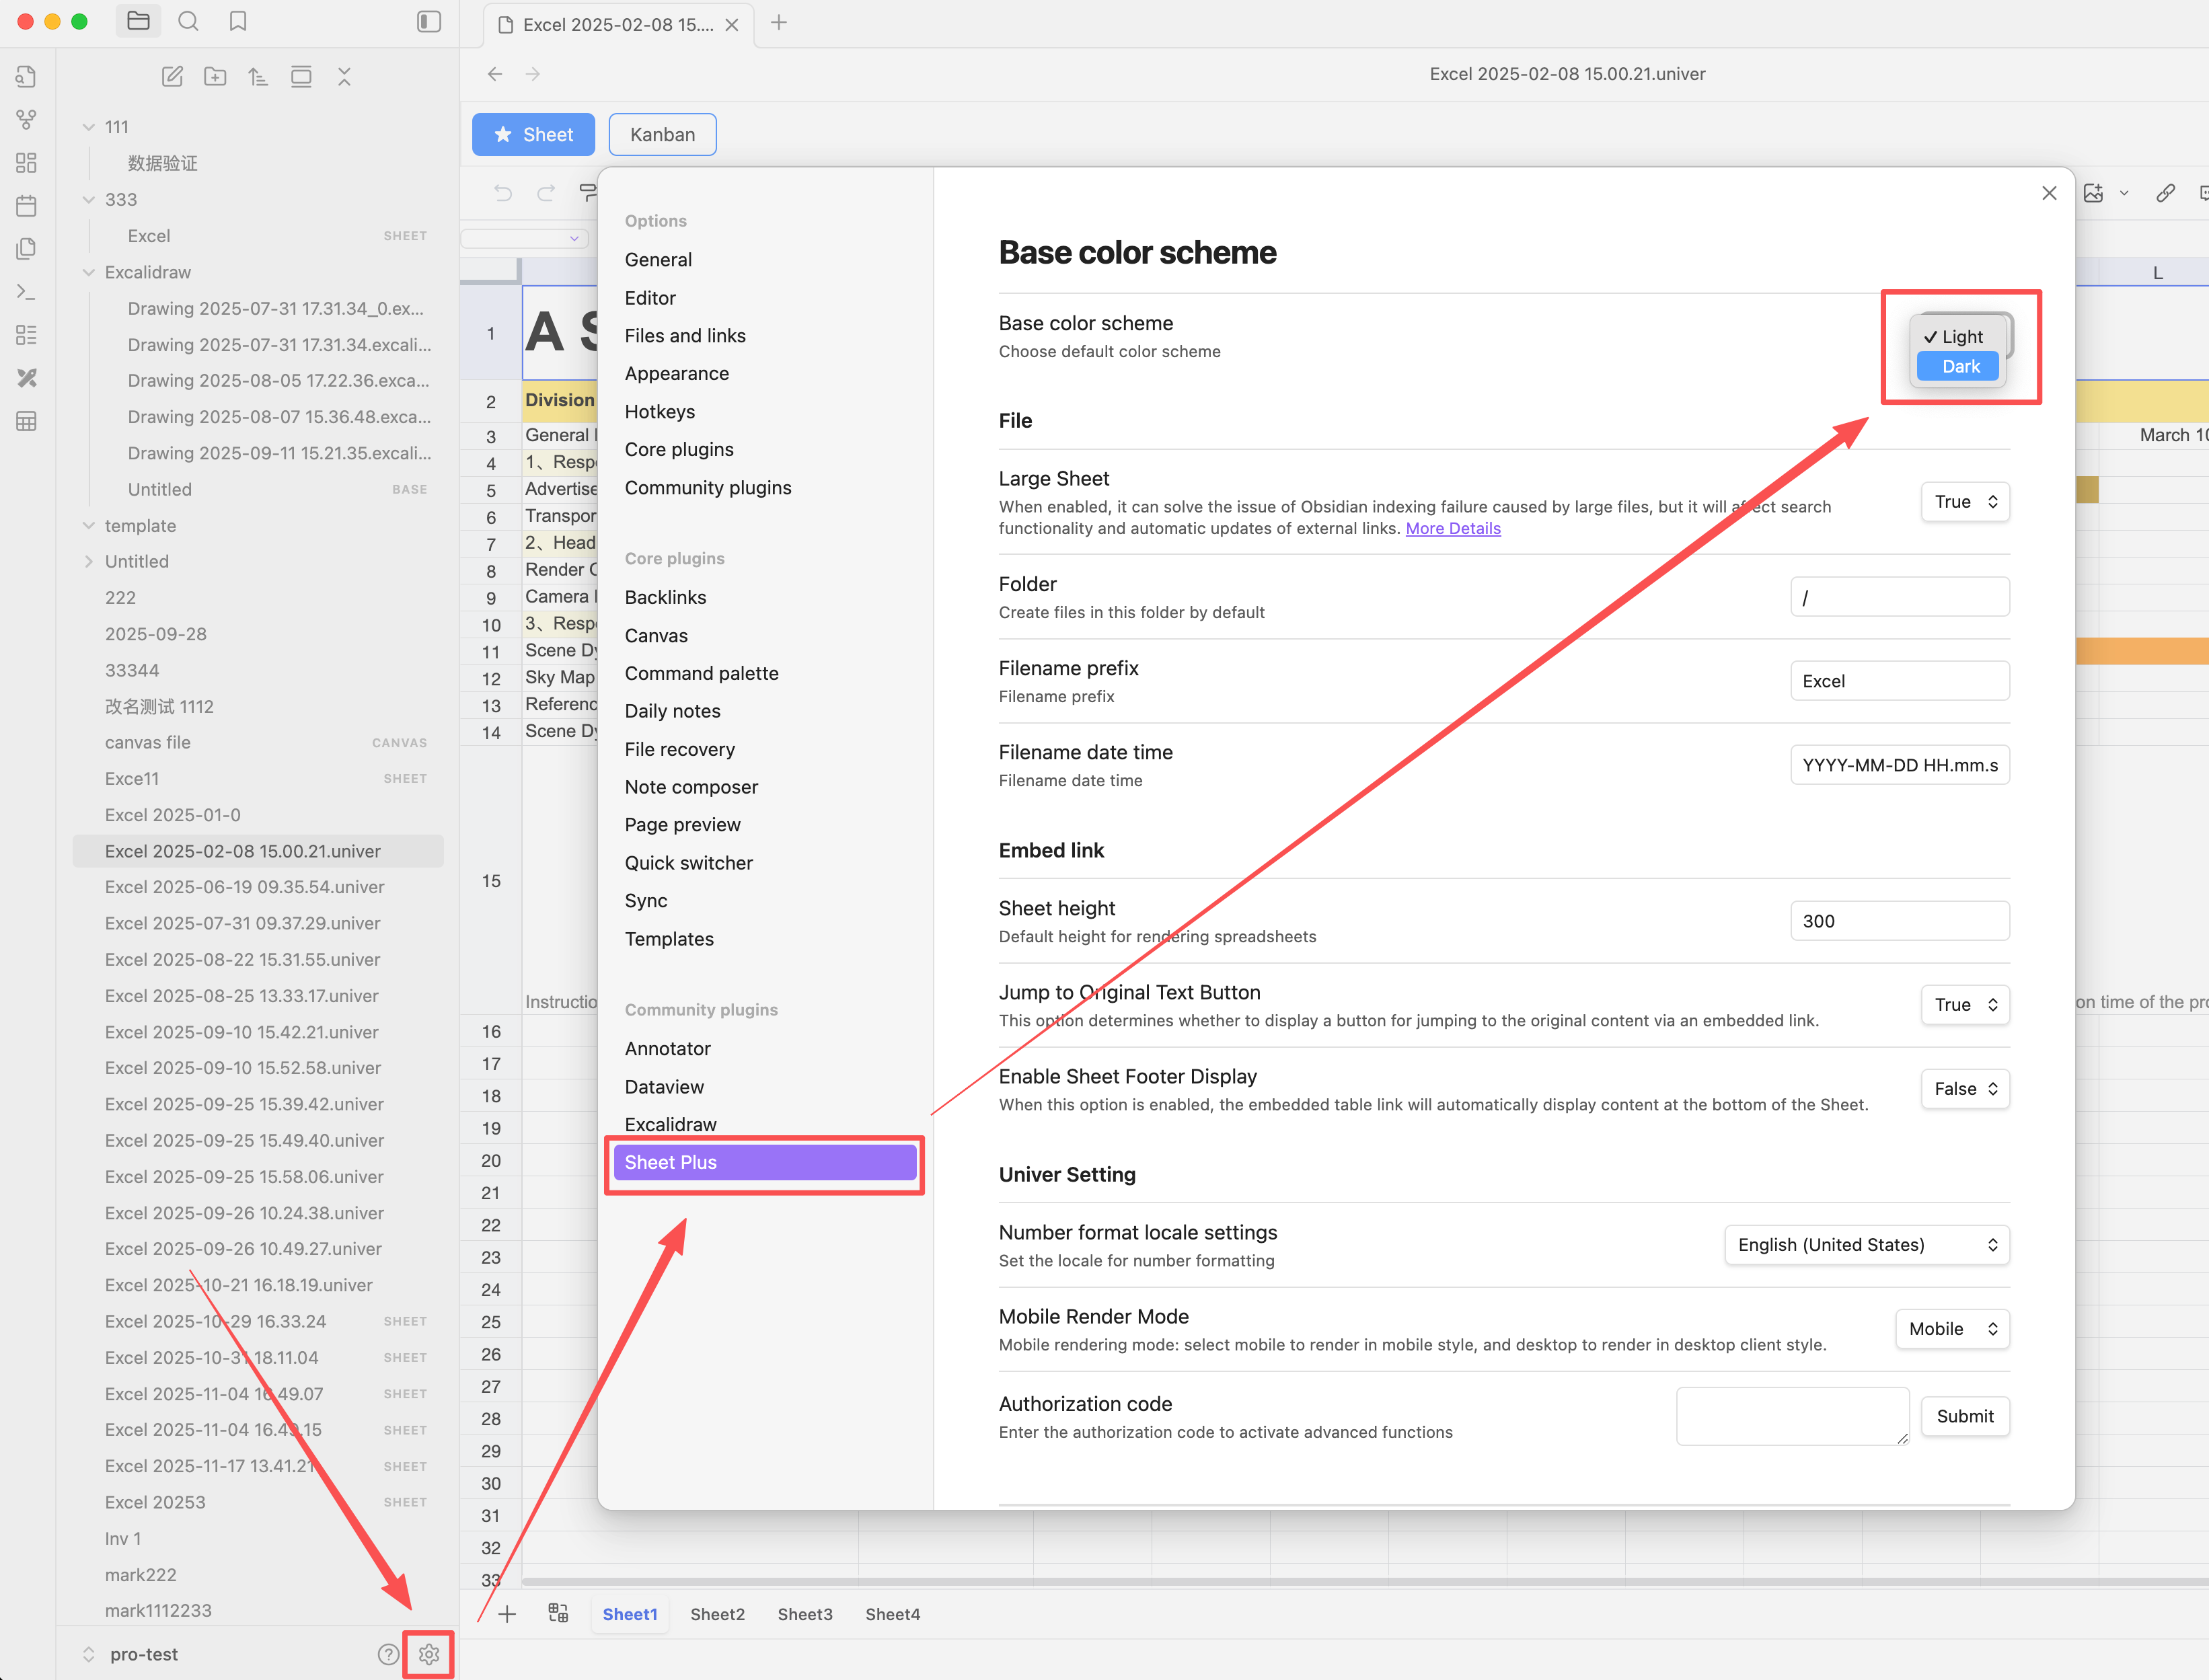Image resolution: width=2209 pixels, height=1680 pixels.
Task: Create a new note in file explorer
Action: (x=172, y=77)
